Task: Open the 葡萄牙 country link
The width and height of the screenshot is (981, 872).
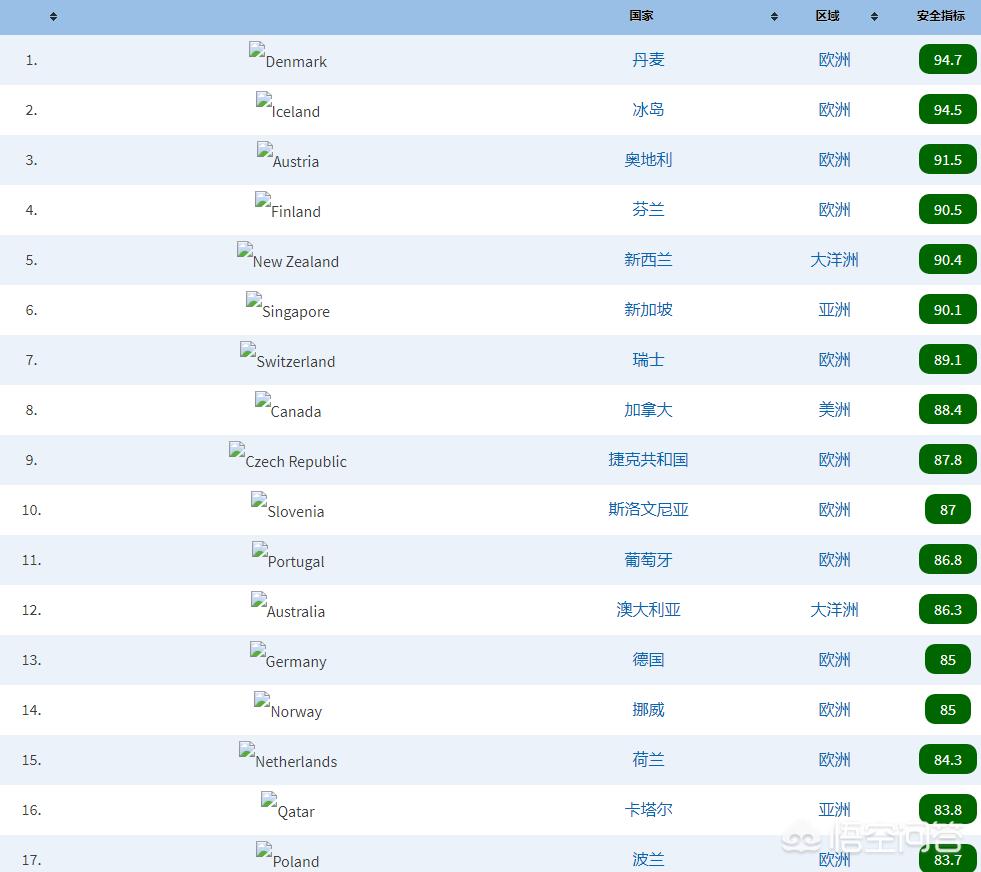Action: (x=648, y=560)
